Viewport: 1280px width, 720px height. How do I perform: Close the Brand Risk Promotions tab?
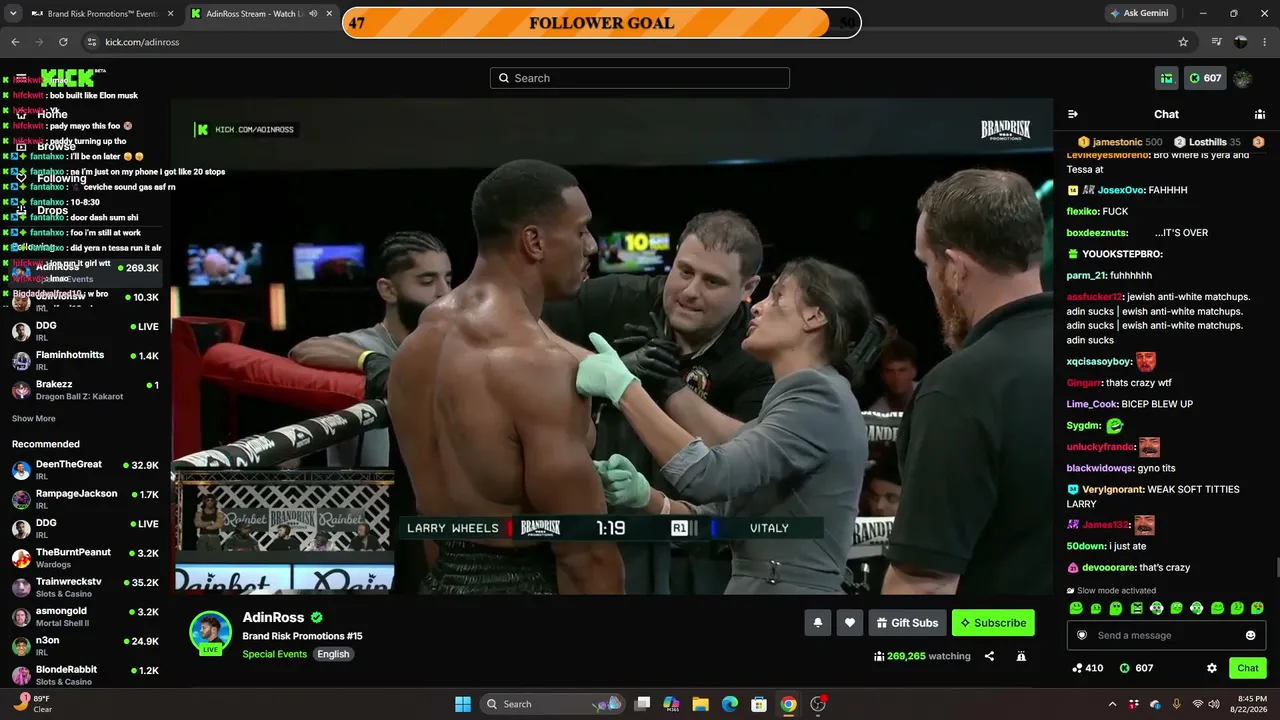pyautogui.click(x=169, y=14)
